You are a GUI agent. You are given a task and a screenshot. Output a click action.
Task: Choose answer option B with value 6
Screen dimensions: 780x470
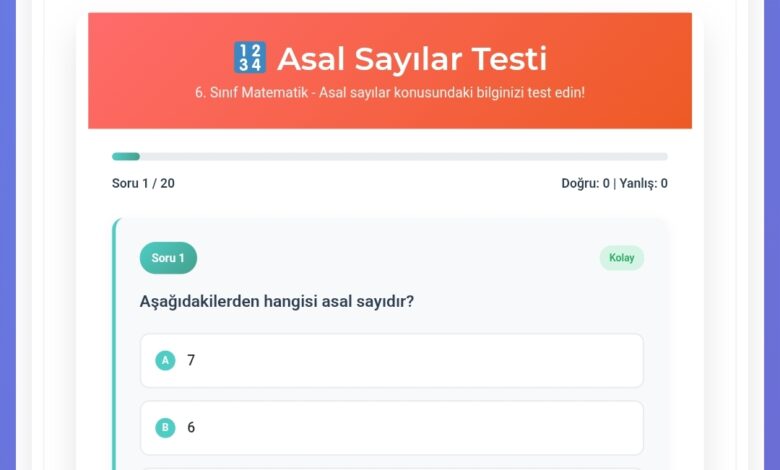coord(391,427)
